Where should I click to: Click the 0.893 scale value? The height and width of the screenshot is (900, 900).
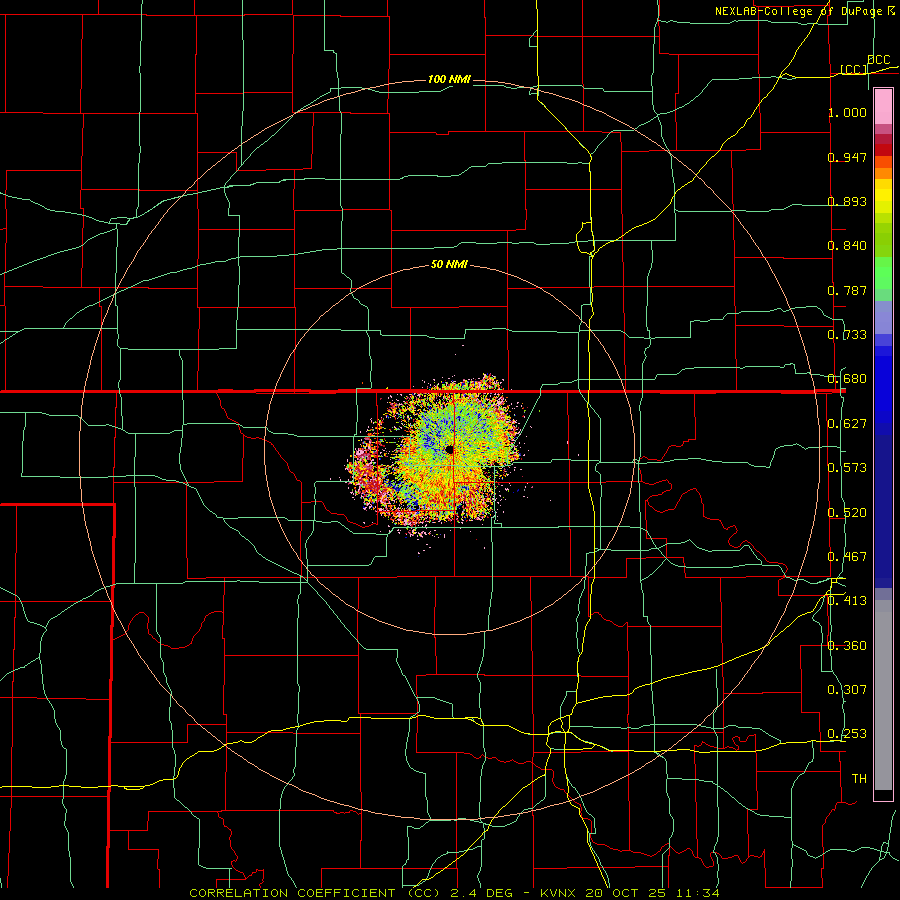pos(847,201)
